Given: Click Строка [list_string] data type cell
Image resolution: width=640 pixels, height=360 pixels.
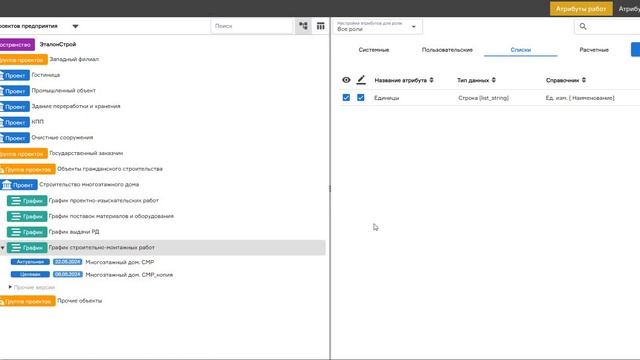Looking at the screenshot, I should pyautogui.click(x=483, y=98).
